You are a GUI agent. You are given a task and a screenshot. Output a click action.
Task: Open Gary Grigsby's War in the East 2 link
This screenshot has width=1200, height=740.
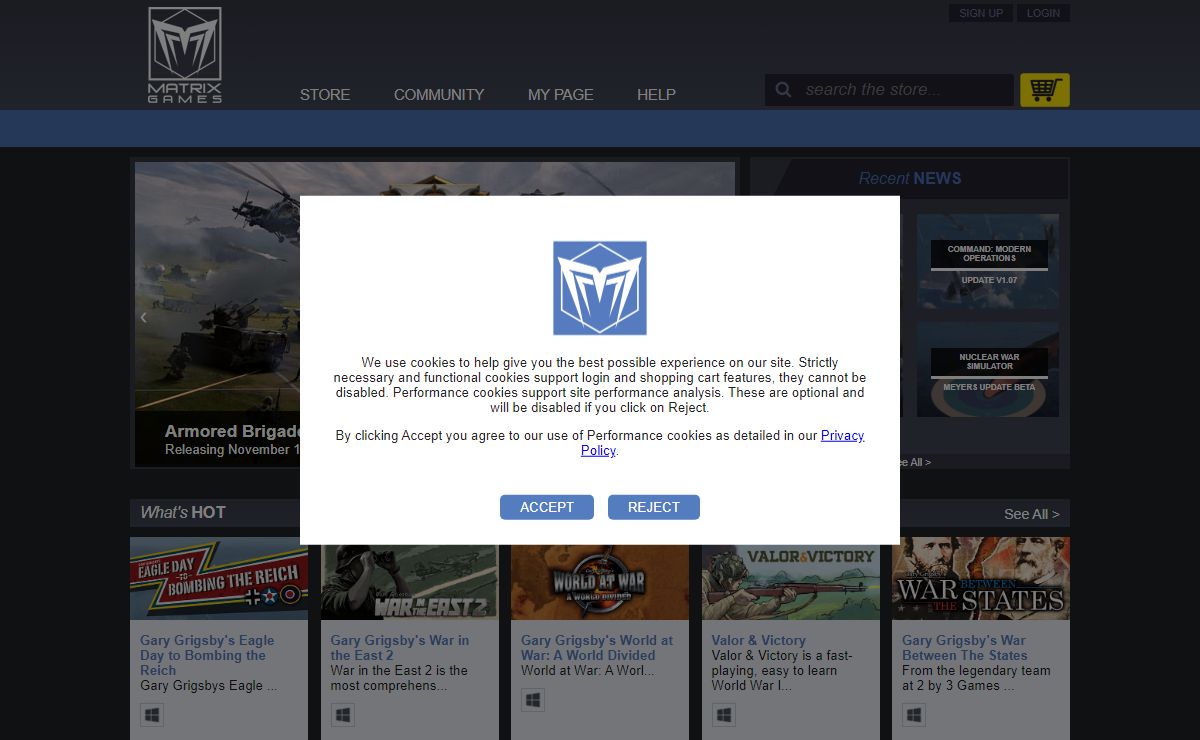[x=400, y=647]
